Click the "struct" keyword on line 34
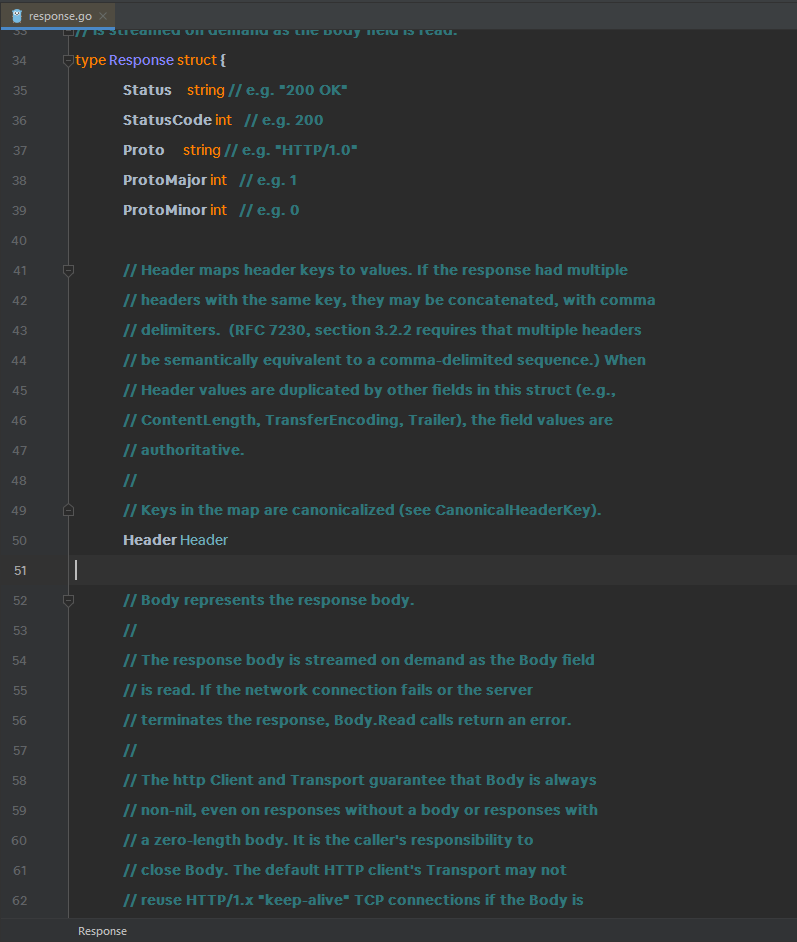 (x=197, y=60)
